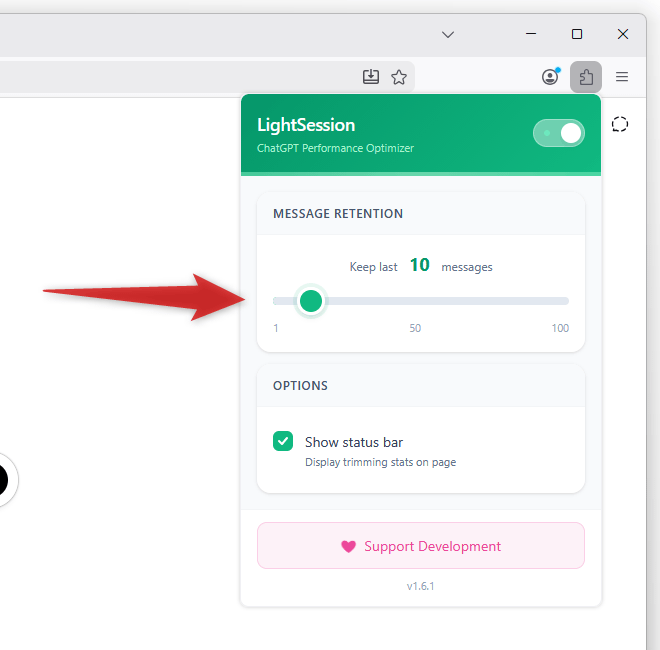Open the Firefox hamburger application menu

pos(622,77)
